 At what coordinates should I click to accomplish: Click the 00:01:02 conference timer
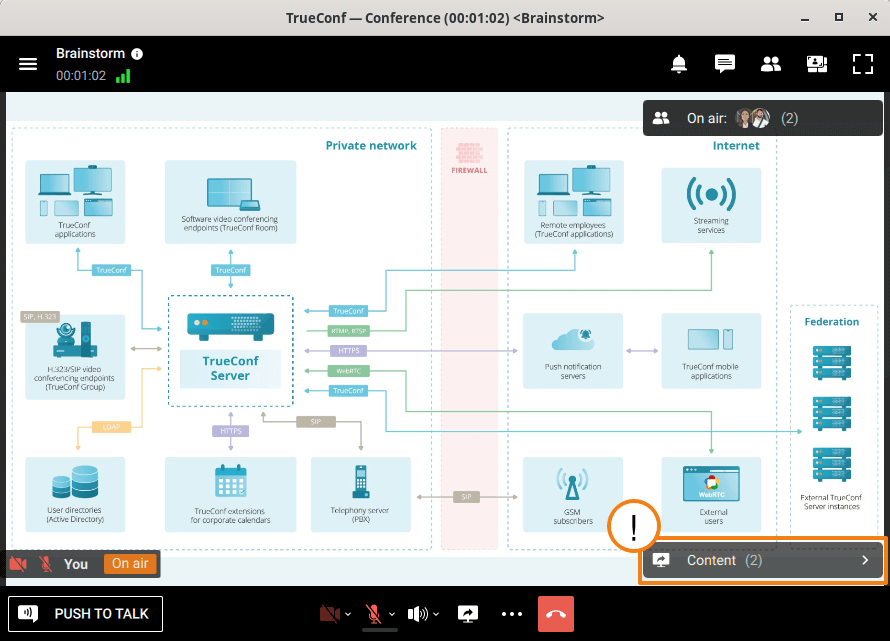(81, 76)
